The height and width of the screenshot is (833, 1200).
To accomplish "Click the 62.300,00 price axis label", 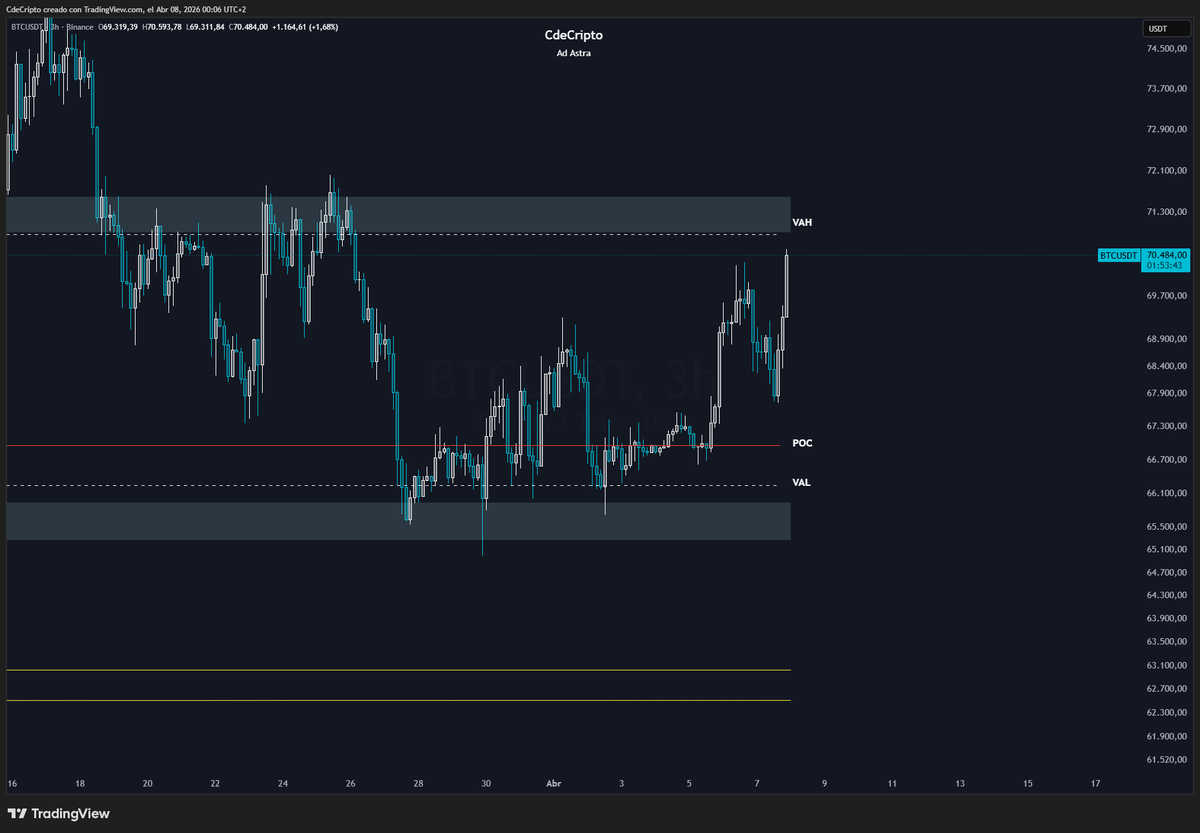I will coord(1166,713).
